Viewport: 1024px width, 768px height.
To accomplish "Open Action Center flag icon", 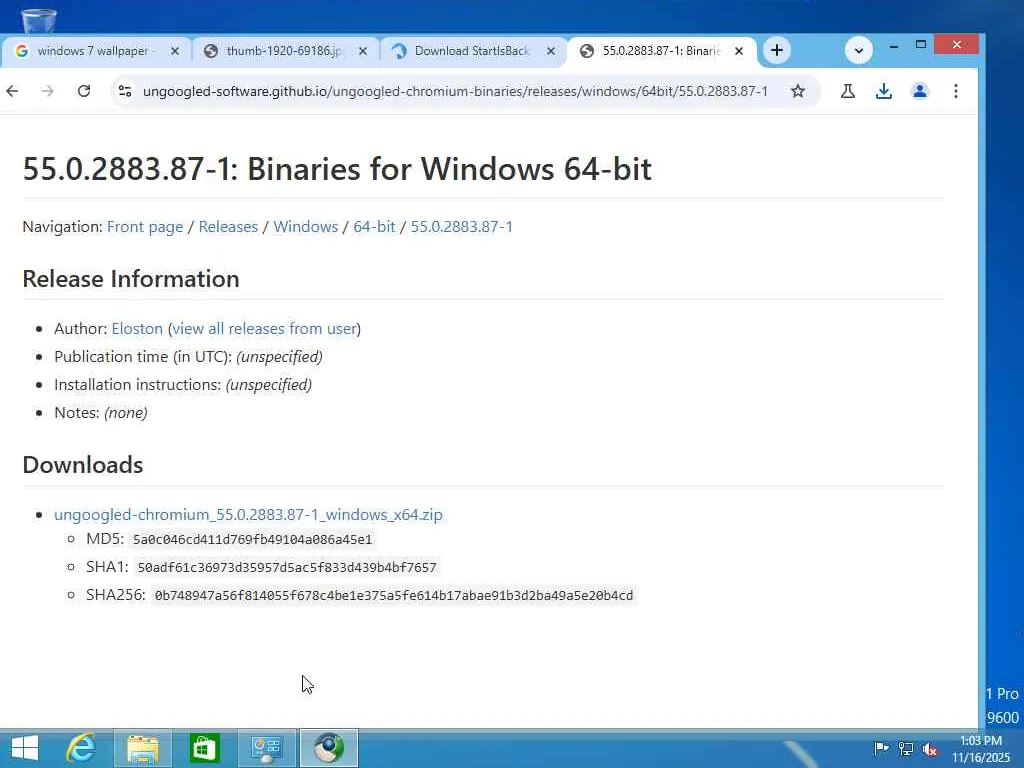I will [880, 749].
